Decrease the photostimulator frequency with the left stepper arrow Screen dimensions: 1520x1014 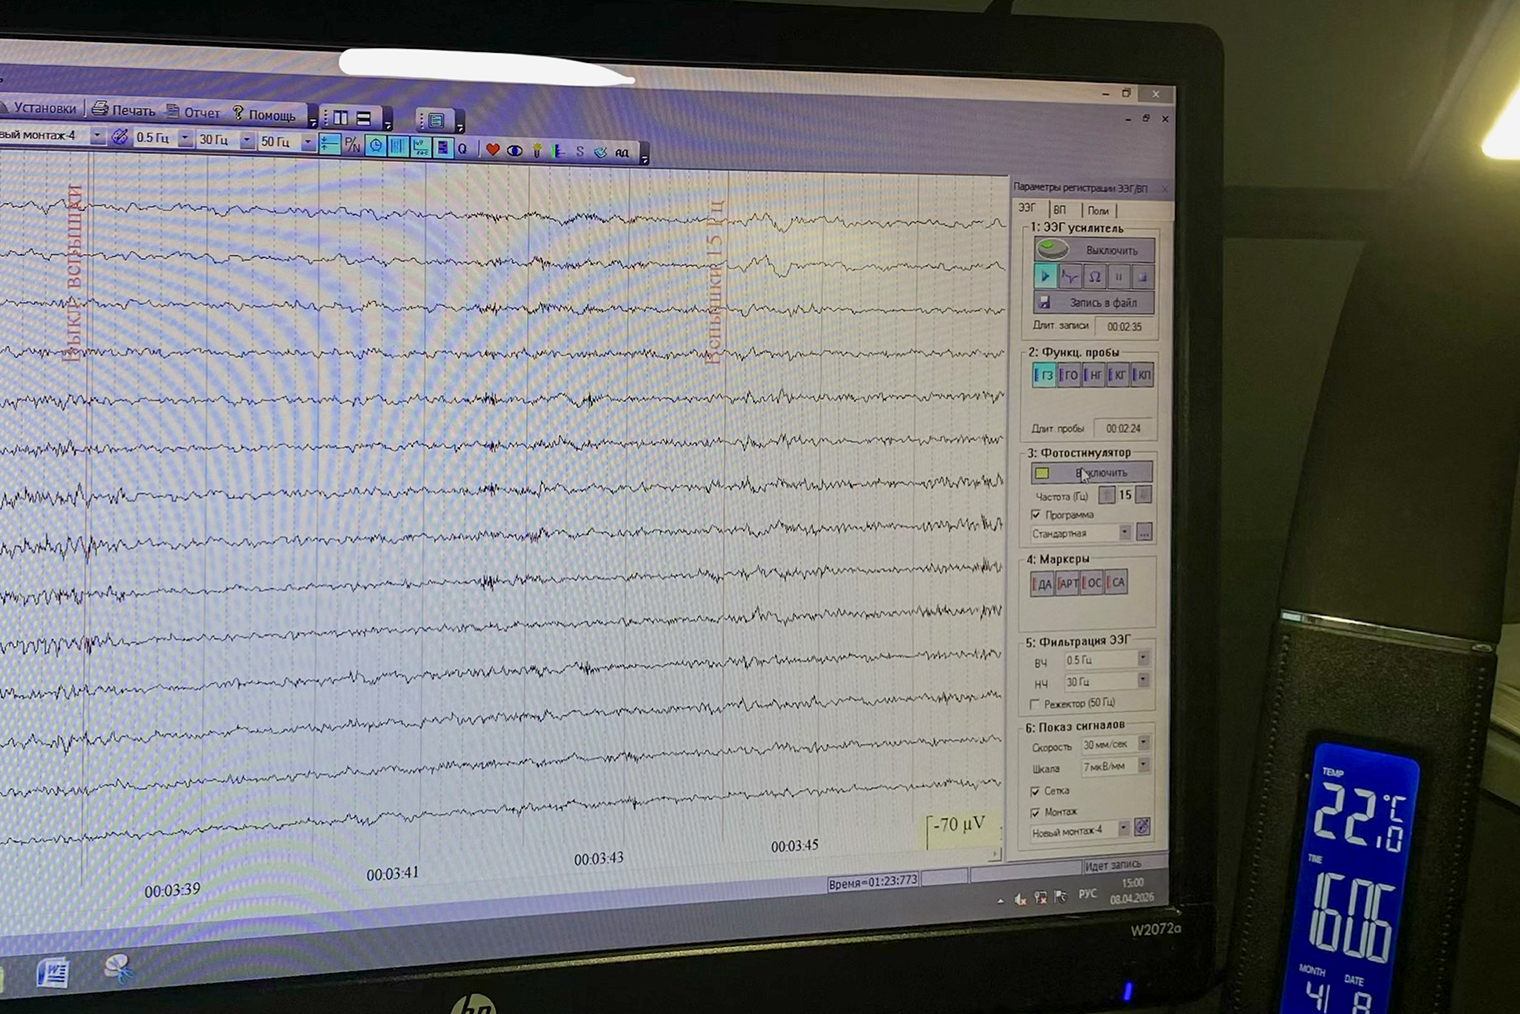click(x=1106, y=495)
